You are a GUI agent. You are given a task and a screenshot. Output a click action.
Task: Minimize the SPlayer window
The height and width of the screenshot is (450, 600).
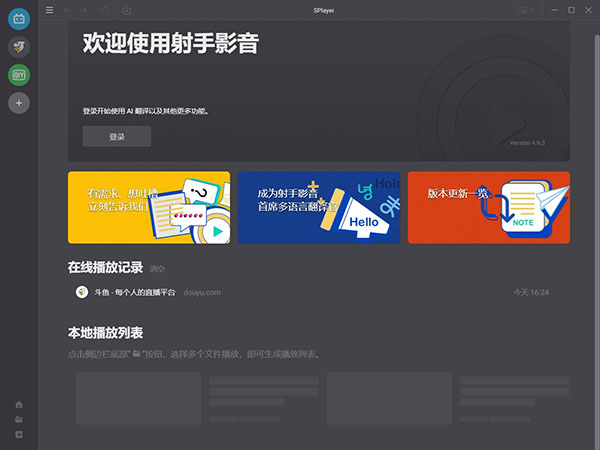point(554,10)
